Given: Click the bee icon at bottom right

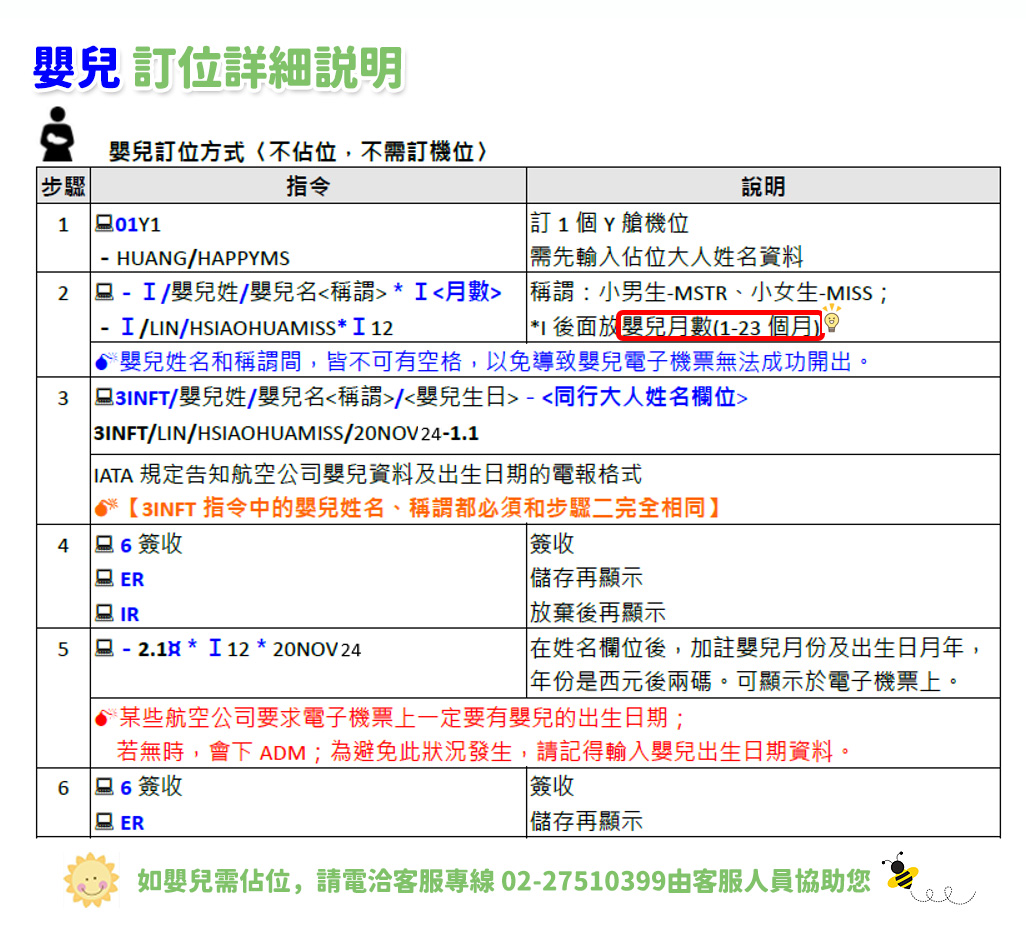Looking at the screenshot, I should (x=900, y=873).
